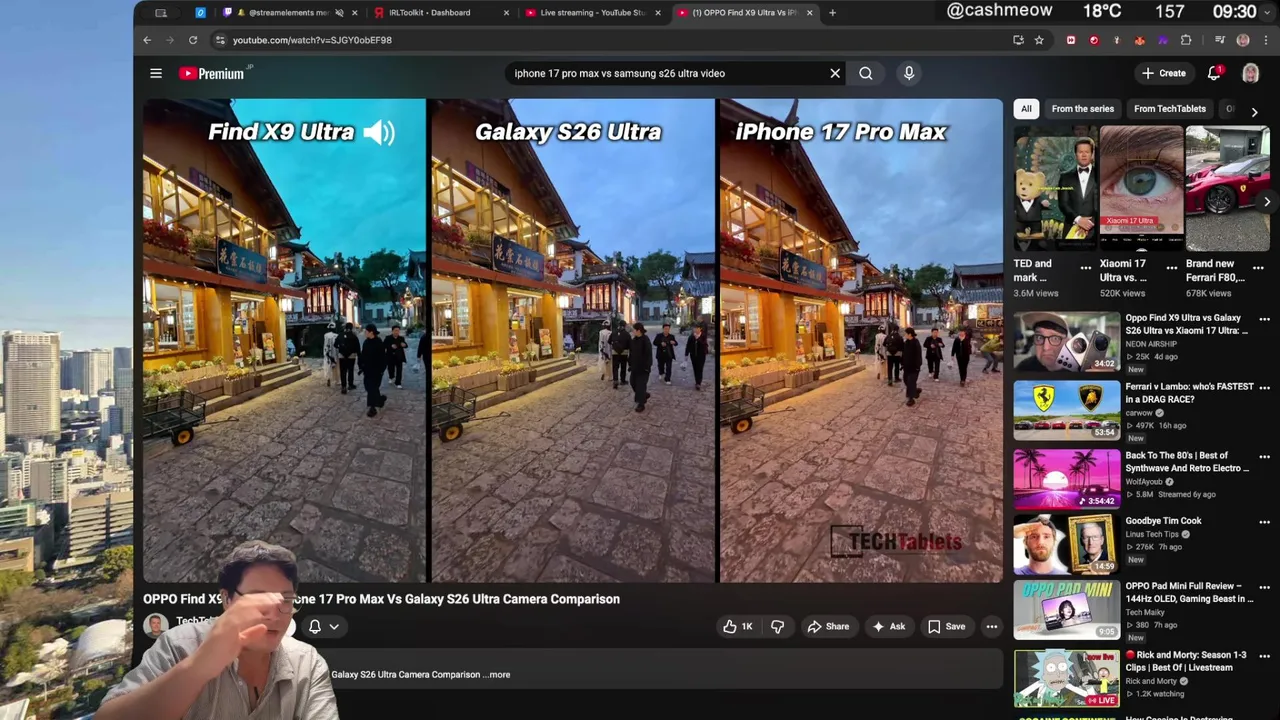Click the magnifier search button

[x=866, y=73]
